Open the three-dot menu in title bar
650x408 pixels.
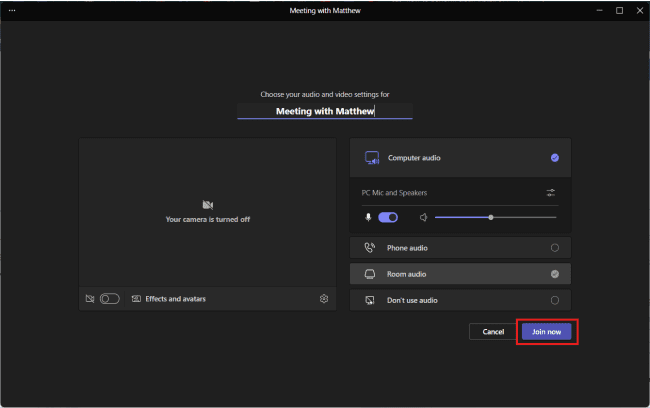(x=12, y=10)
